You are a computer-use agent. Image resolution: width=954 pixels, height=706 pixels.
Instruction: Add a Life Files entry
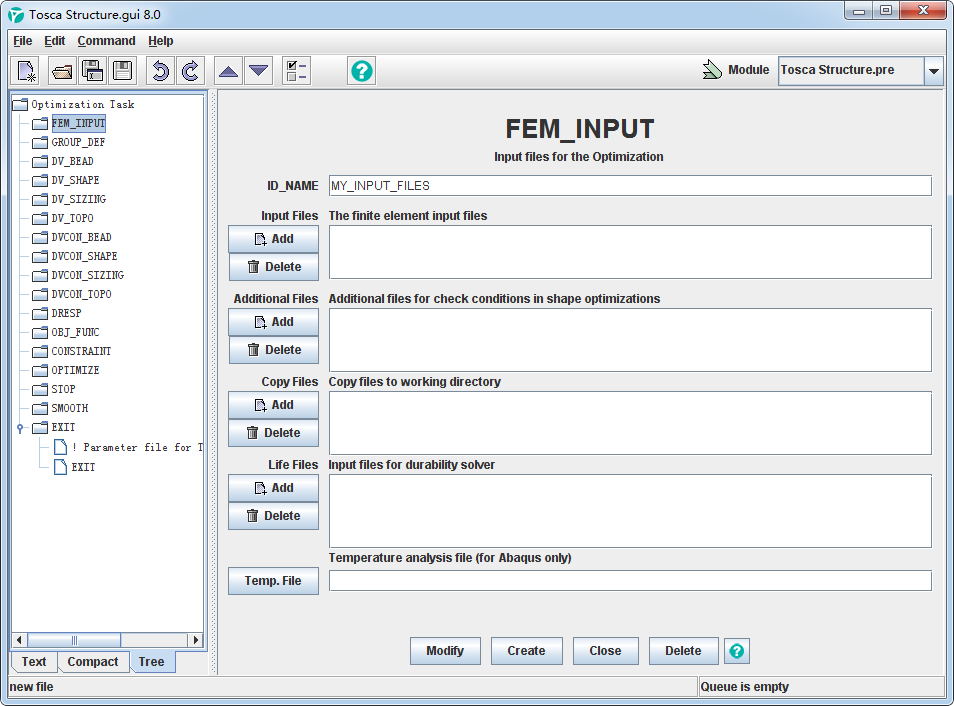coord(273,488)
